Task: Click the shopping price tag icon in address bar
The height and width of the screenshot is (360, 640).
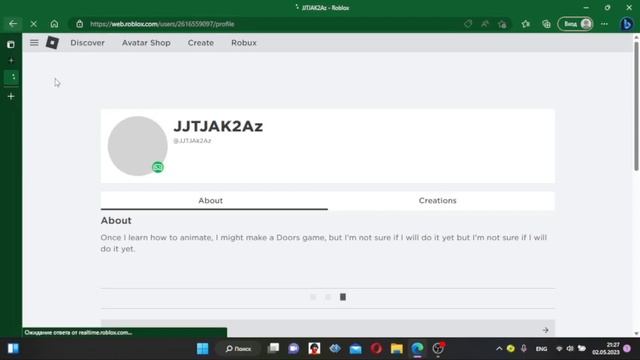Action: coord(468,24)
